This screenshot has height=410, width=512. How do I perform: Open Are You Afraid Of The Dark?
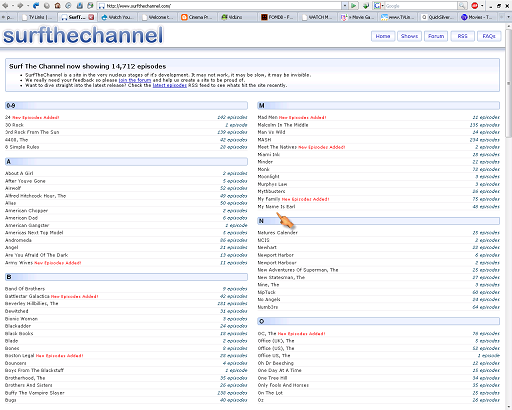(37, 255)
